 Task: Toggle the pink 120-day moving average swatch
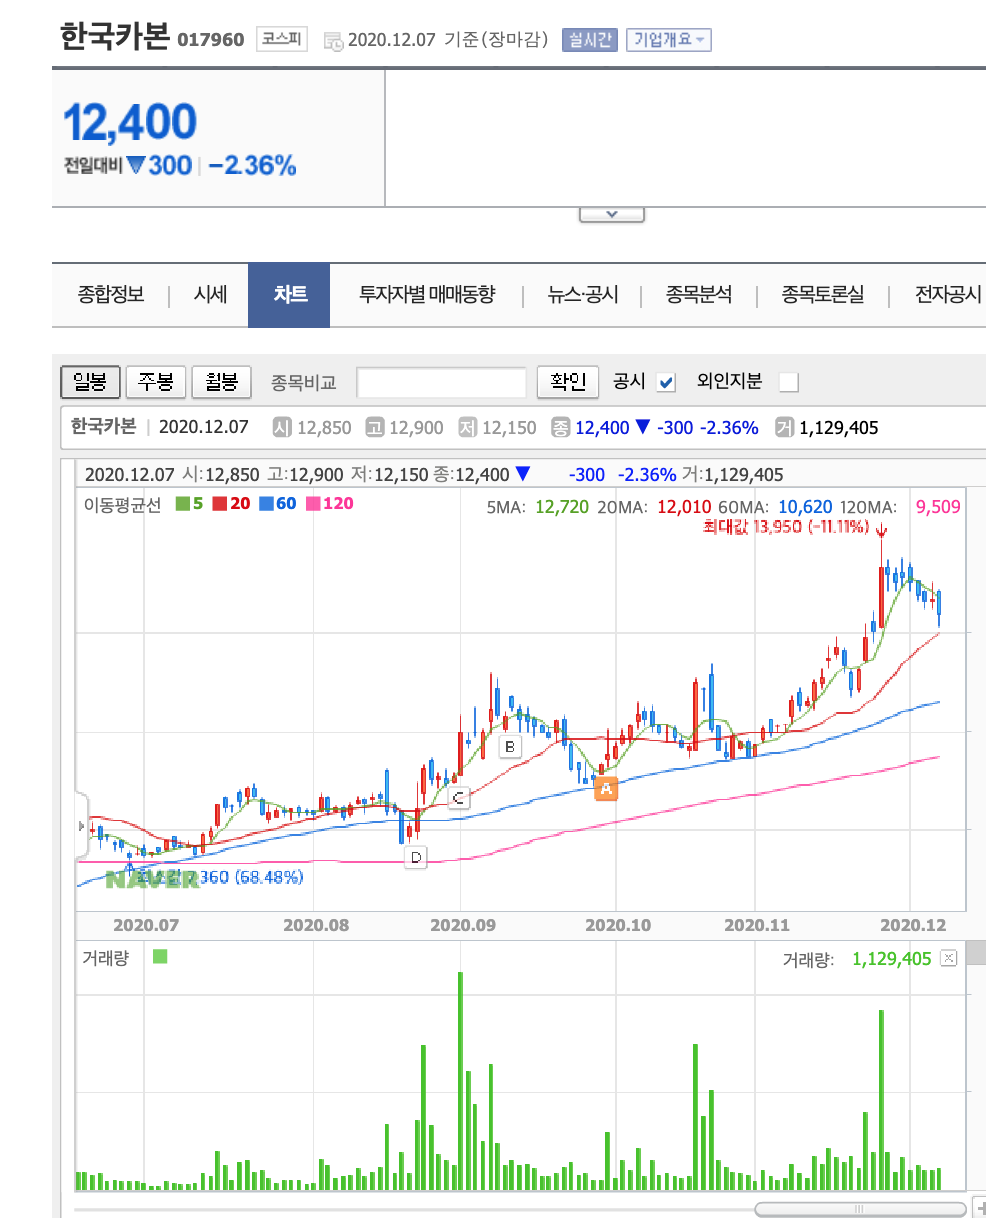(x=311, y=504)
